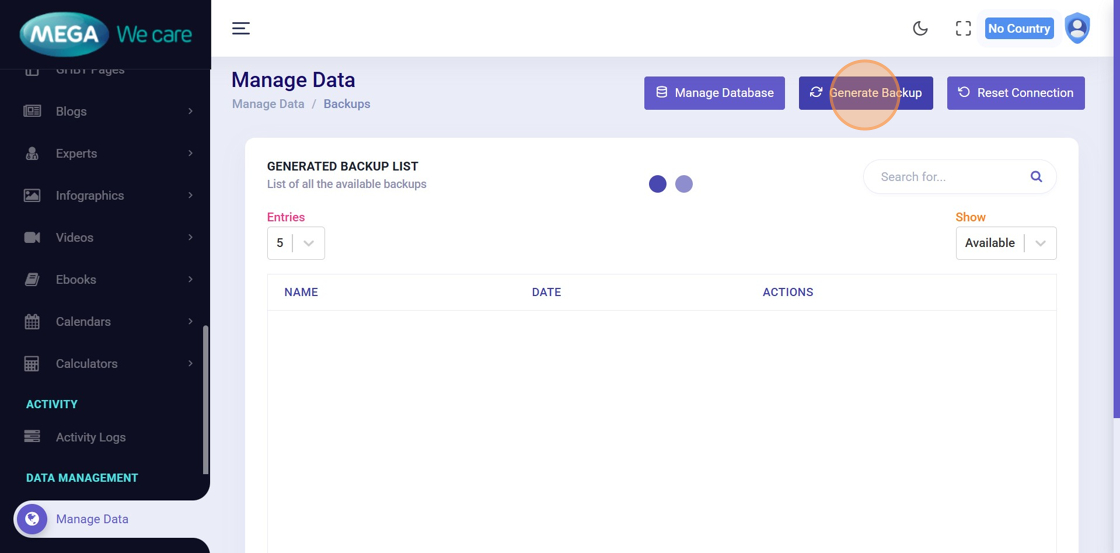Click the Manage Data breadcrumb link

(268, 104)
